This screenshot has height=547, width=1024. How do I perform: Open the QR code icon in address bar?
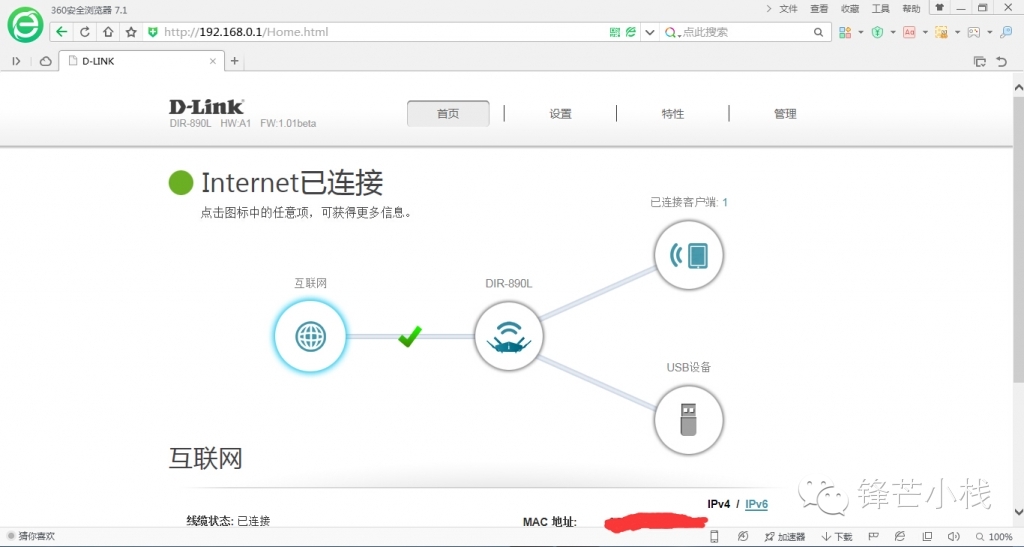[615, 32]
